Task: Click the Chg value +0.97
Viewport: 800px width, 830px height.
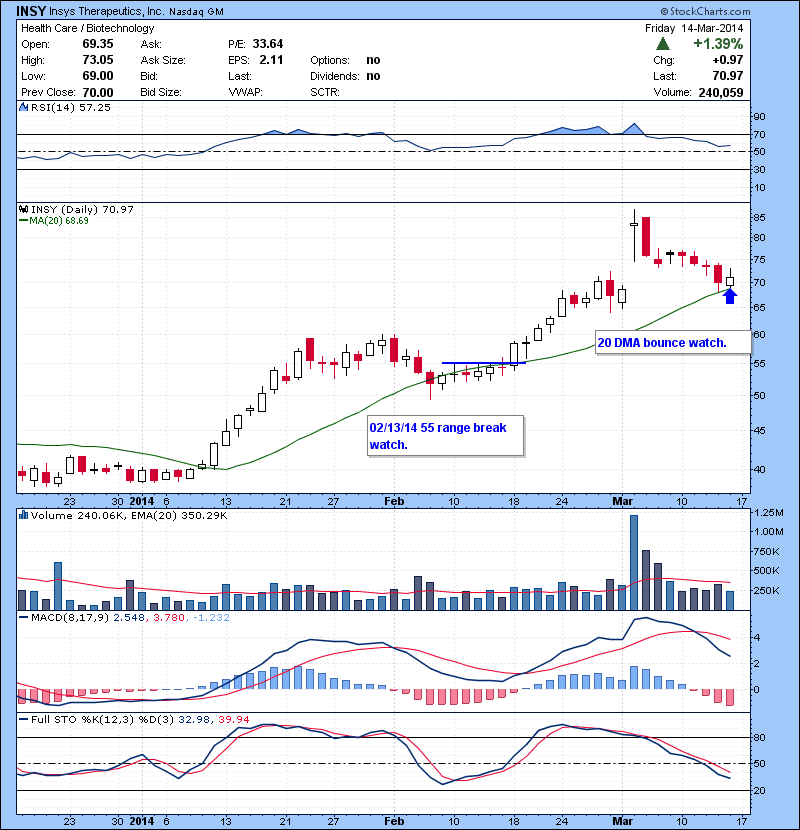Action: [x=728, y=60]
